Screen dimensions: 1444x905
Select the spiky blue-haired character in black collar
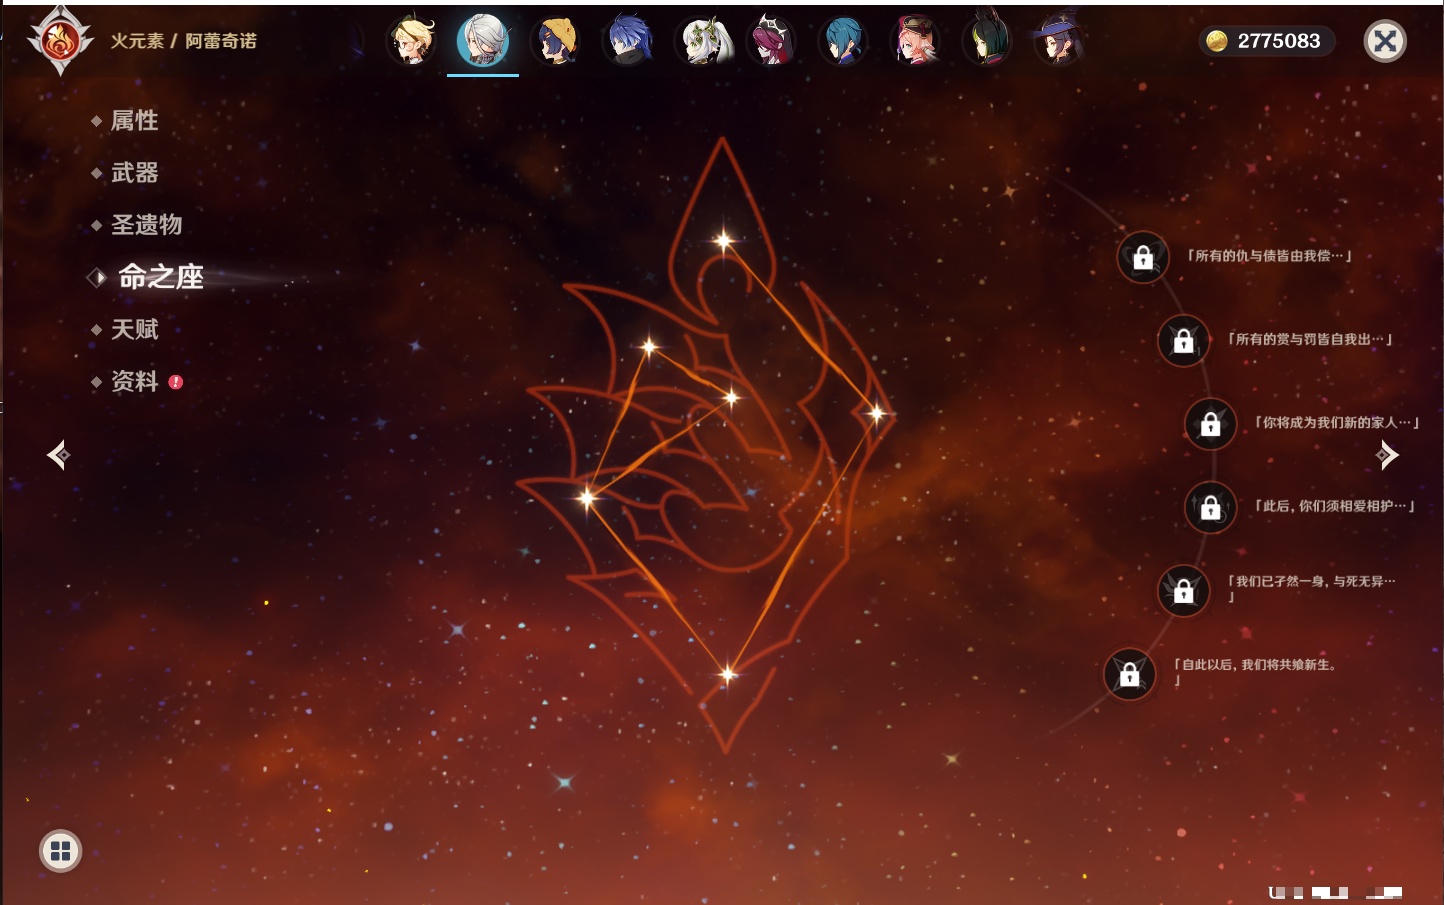pos(628,41)
